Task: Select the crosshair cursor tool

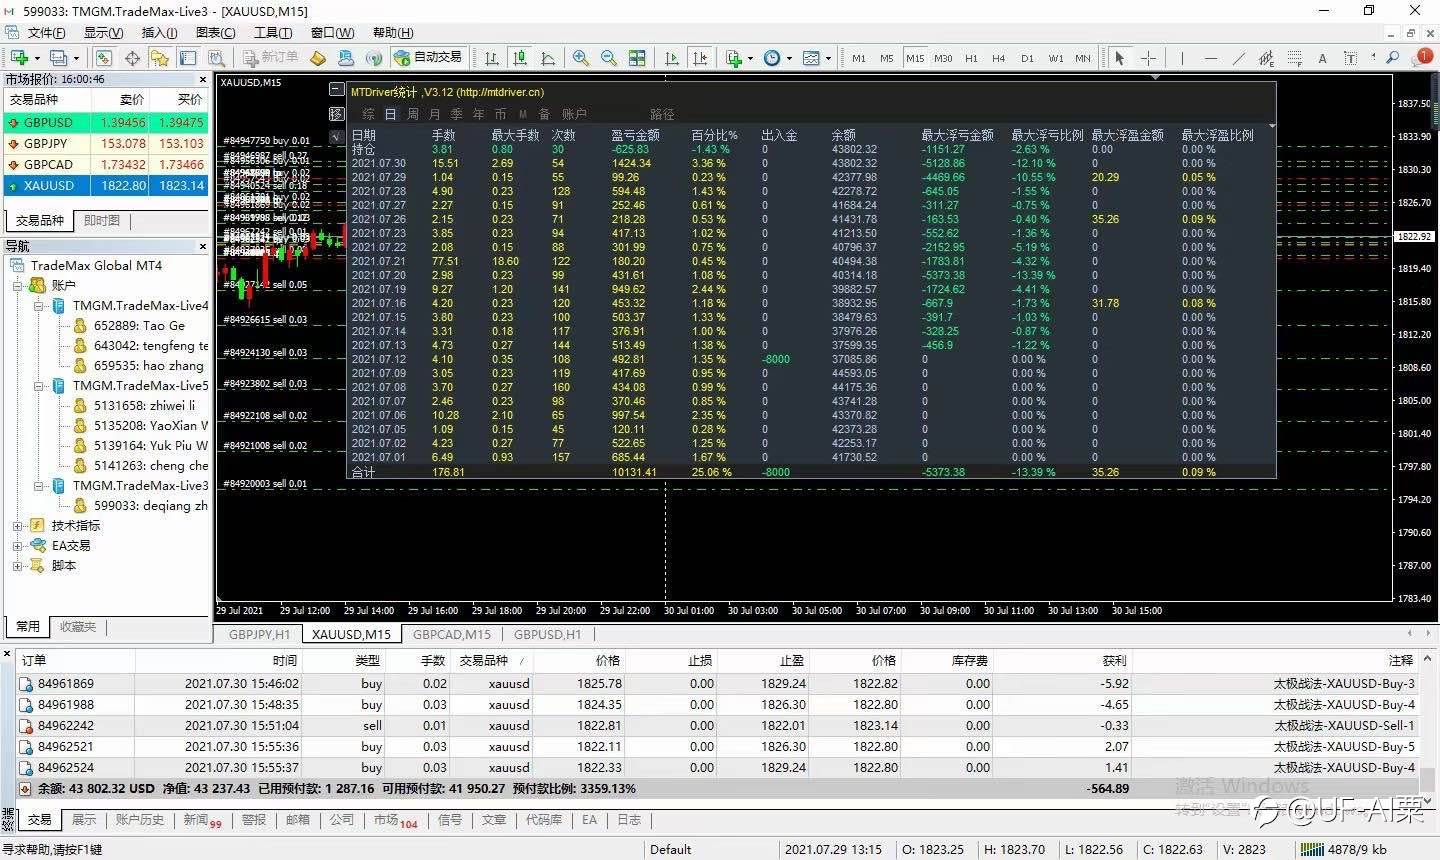Action: (1148, 58)
